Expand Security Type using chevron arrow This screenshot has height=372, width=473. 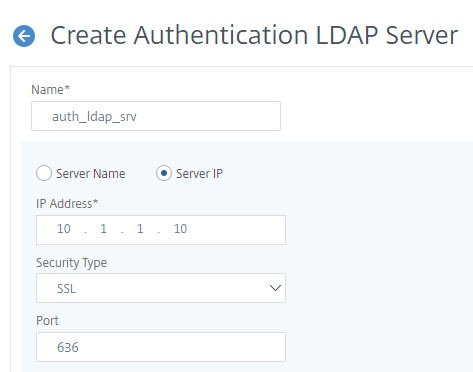[x=275, y=288]
